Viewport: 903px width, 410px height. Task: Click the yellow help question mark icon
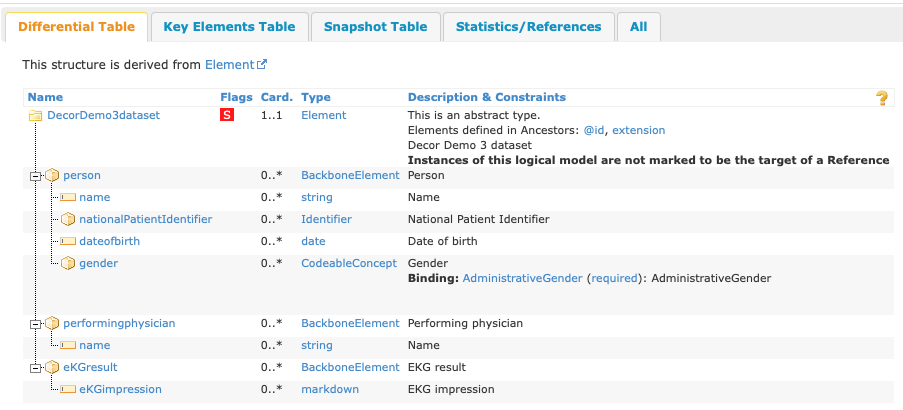pyautogui.click(x=882, y=98)
